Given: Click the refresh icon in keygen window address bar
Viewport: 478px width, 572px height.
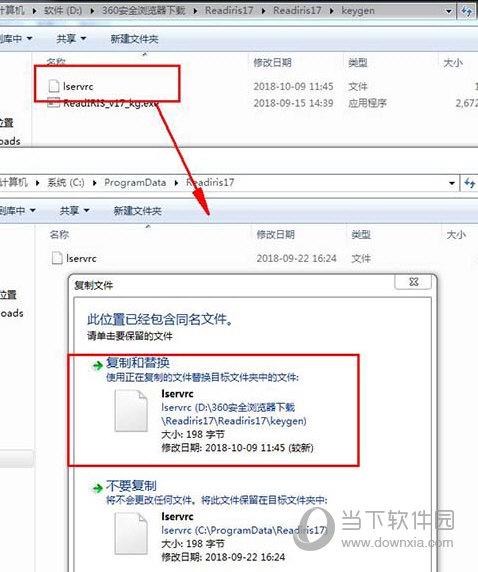Looking at the screenshot, I should (467, 11).
